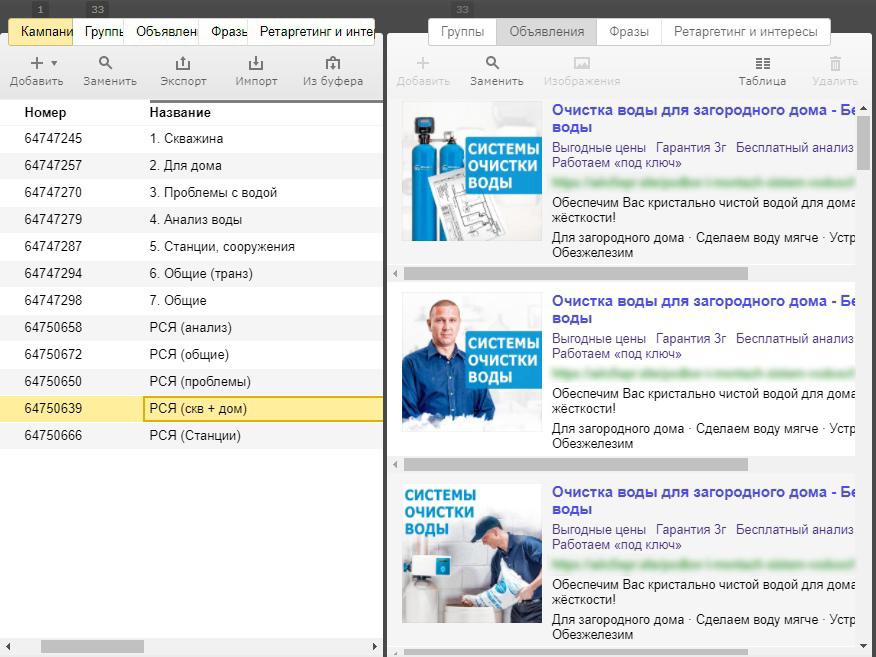Image resolution: width=876 pixels, height=657 pixels.
Task: Click the ad thumbnail with man in blue shirt
Action: click(x=472, y=362)
